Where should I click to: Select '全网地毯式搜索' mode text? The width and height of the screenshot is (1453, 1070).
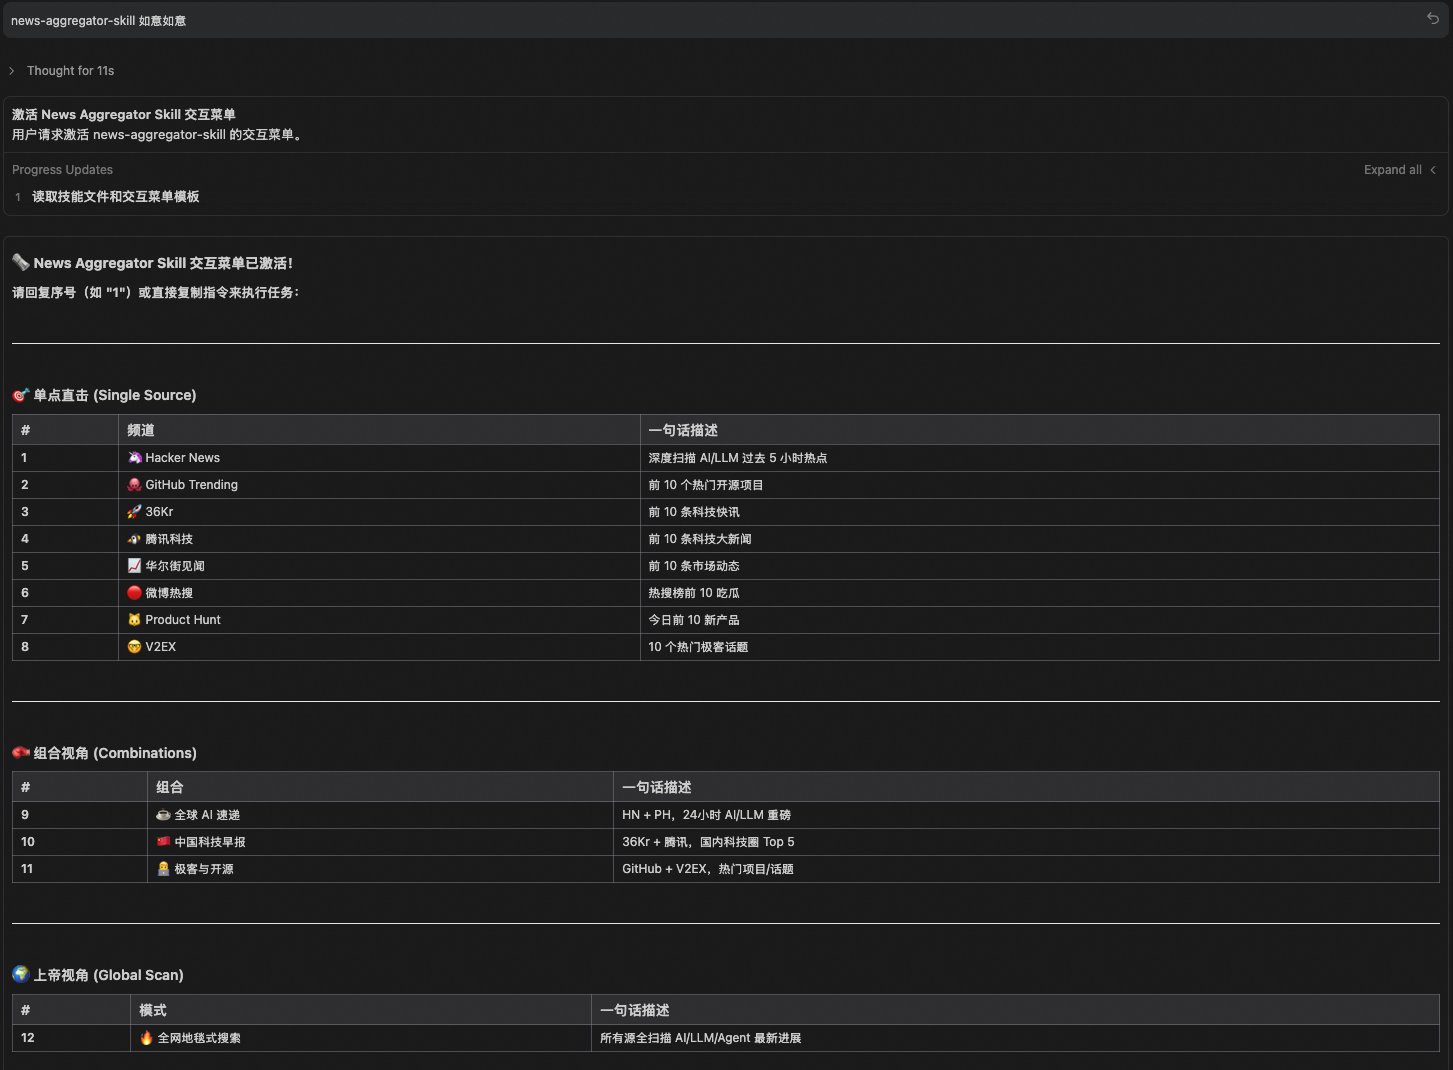pyautogui.click(x=199, y=1038)
